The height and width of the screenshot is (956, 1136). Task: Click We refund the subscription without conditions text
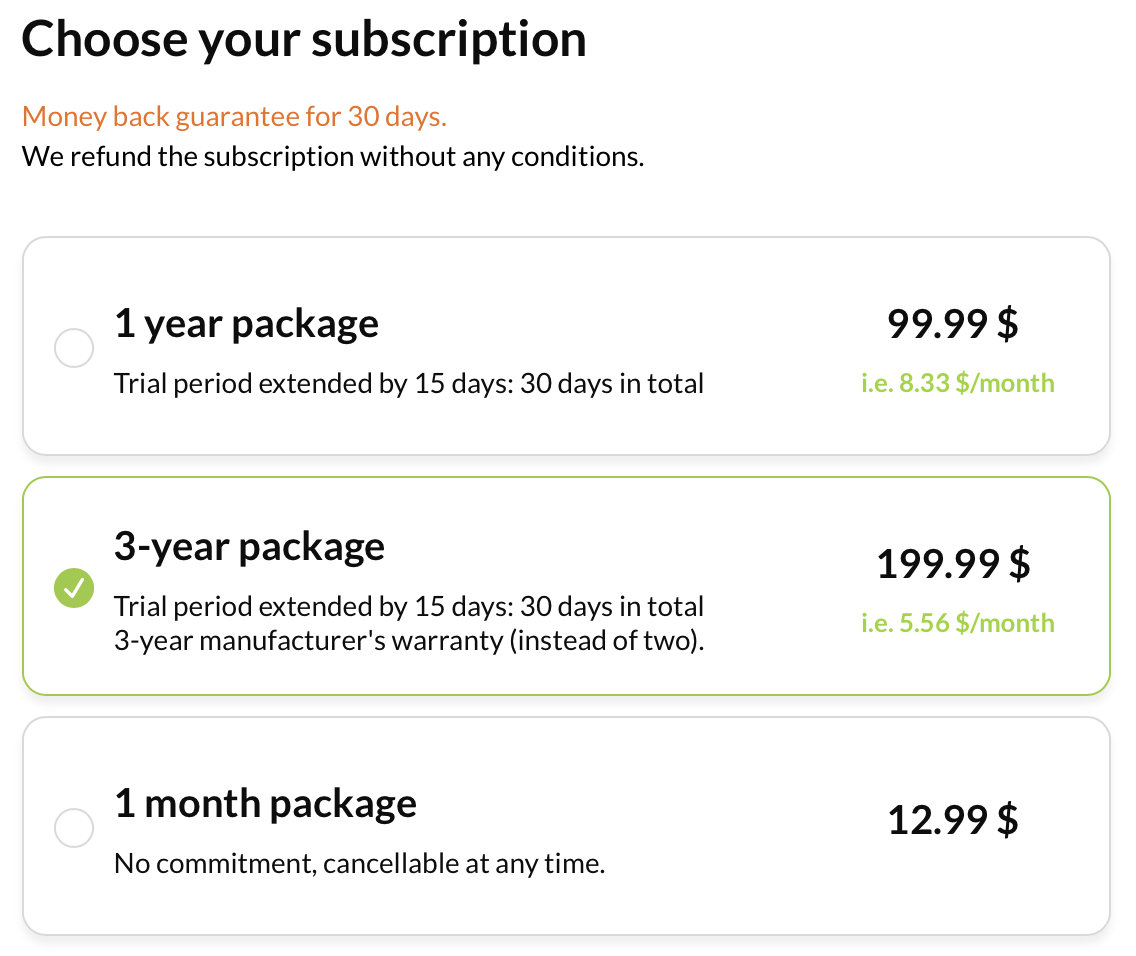coord(333,157)
